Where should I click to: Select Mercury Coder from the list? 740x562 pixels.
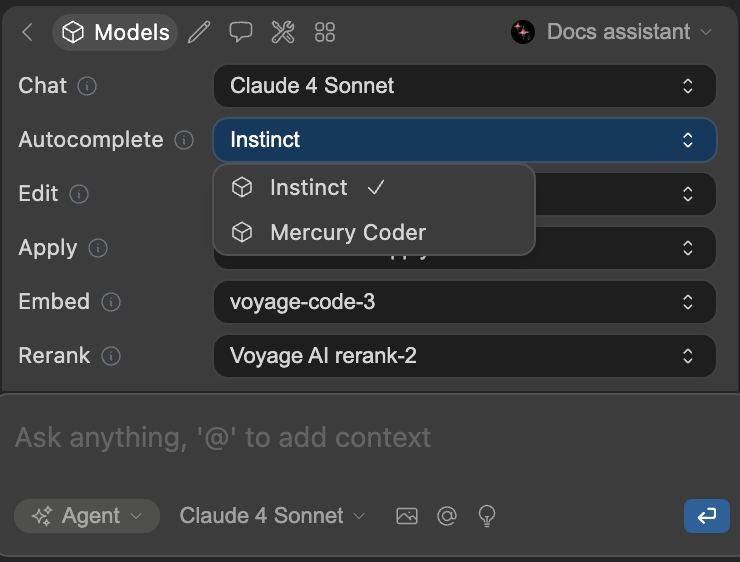pyautogui.click(x=347, y=233)
